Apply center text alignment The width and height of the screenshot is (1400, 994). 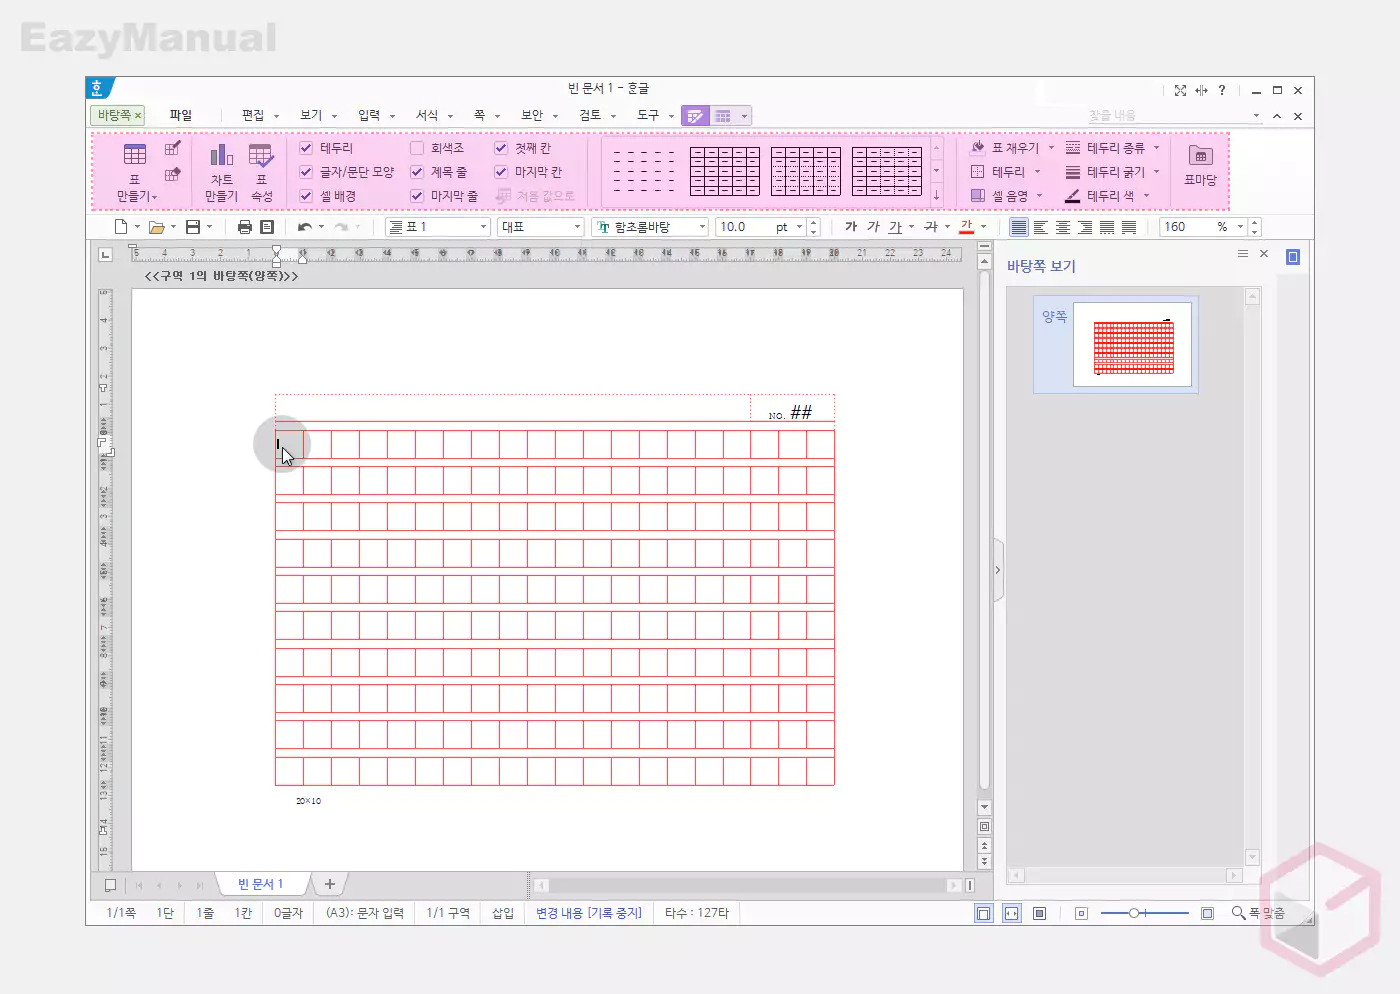1063,227
